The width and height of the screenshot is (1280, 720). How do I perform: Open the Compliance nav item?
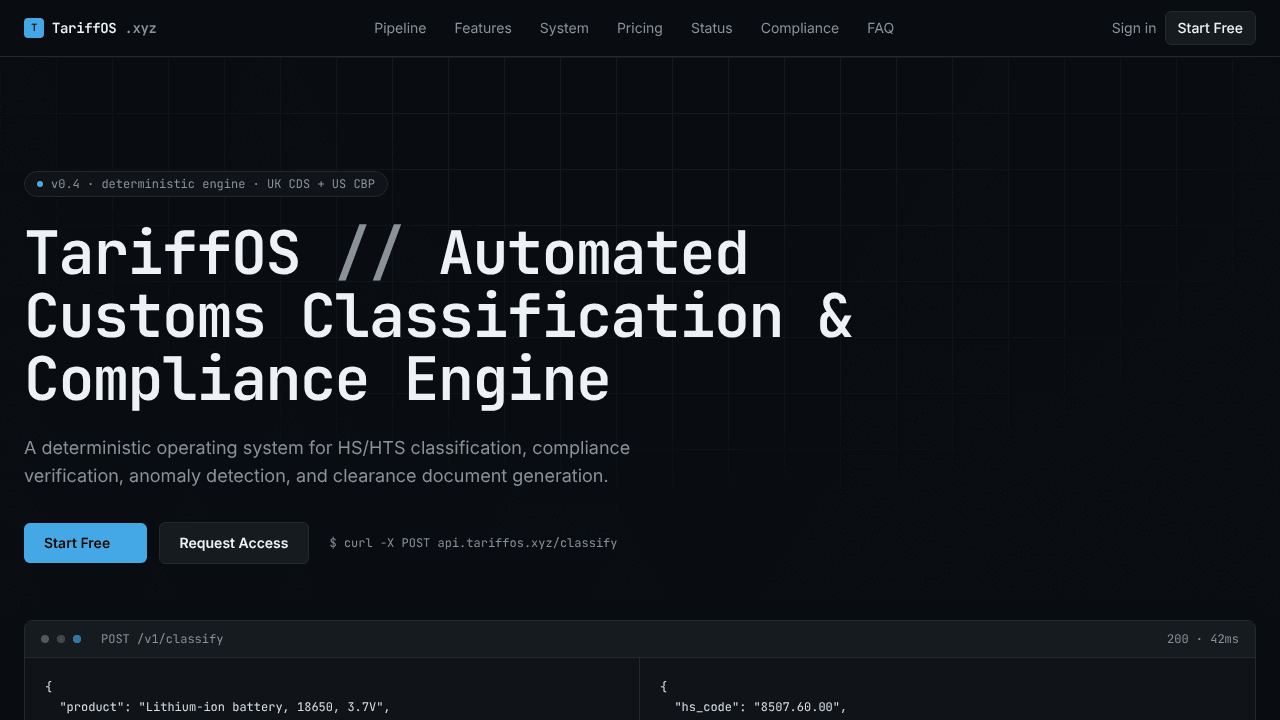point(800,28)
